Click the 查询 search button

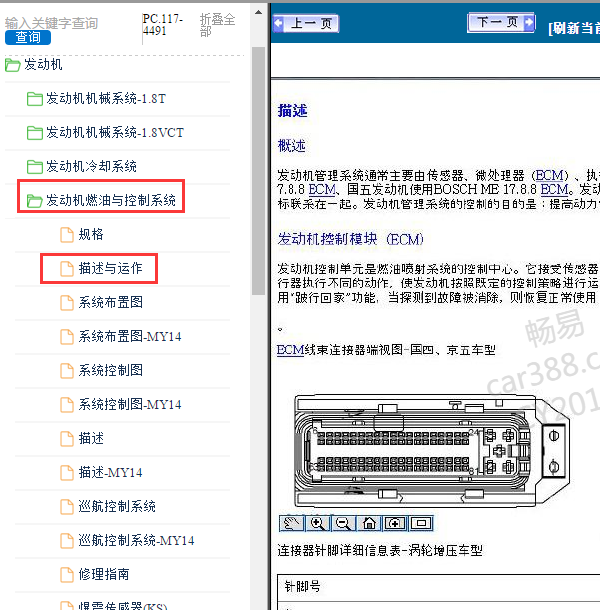[x=28, y=37]
